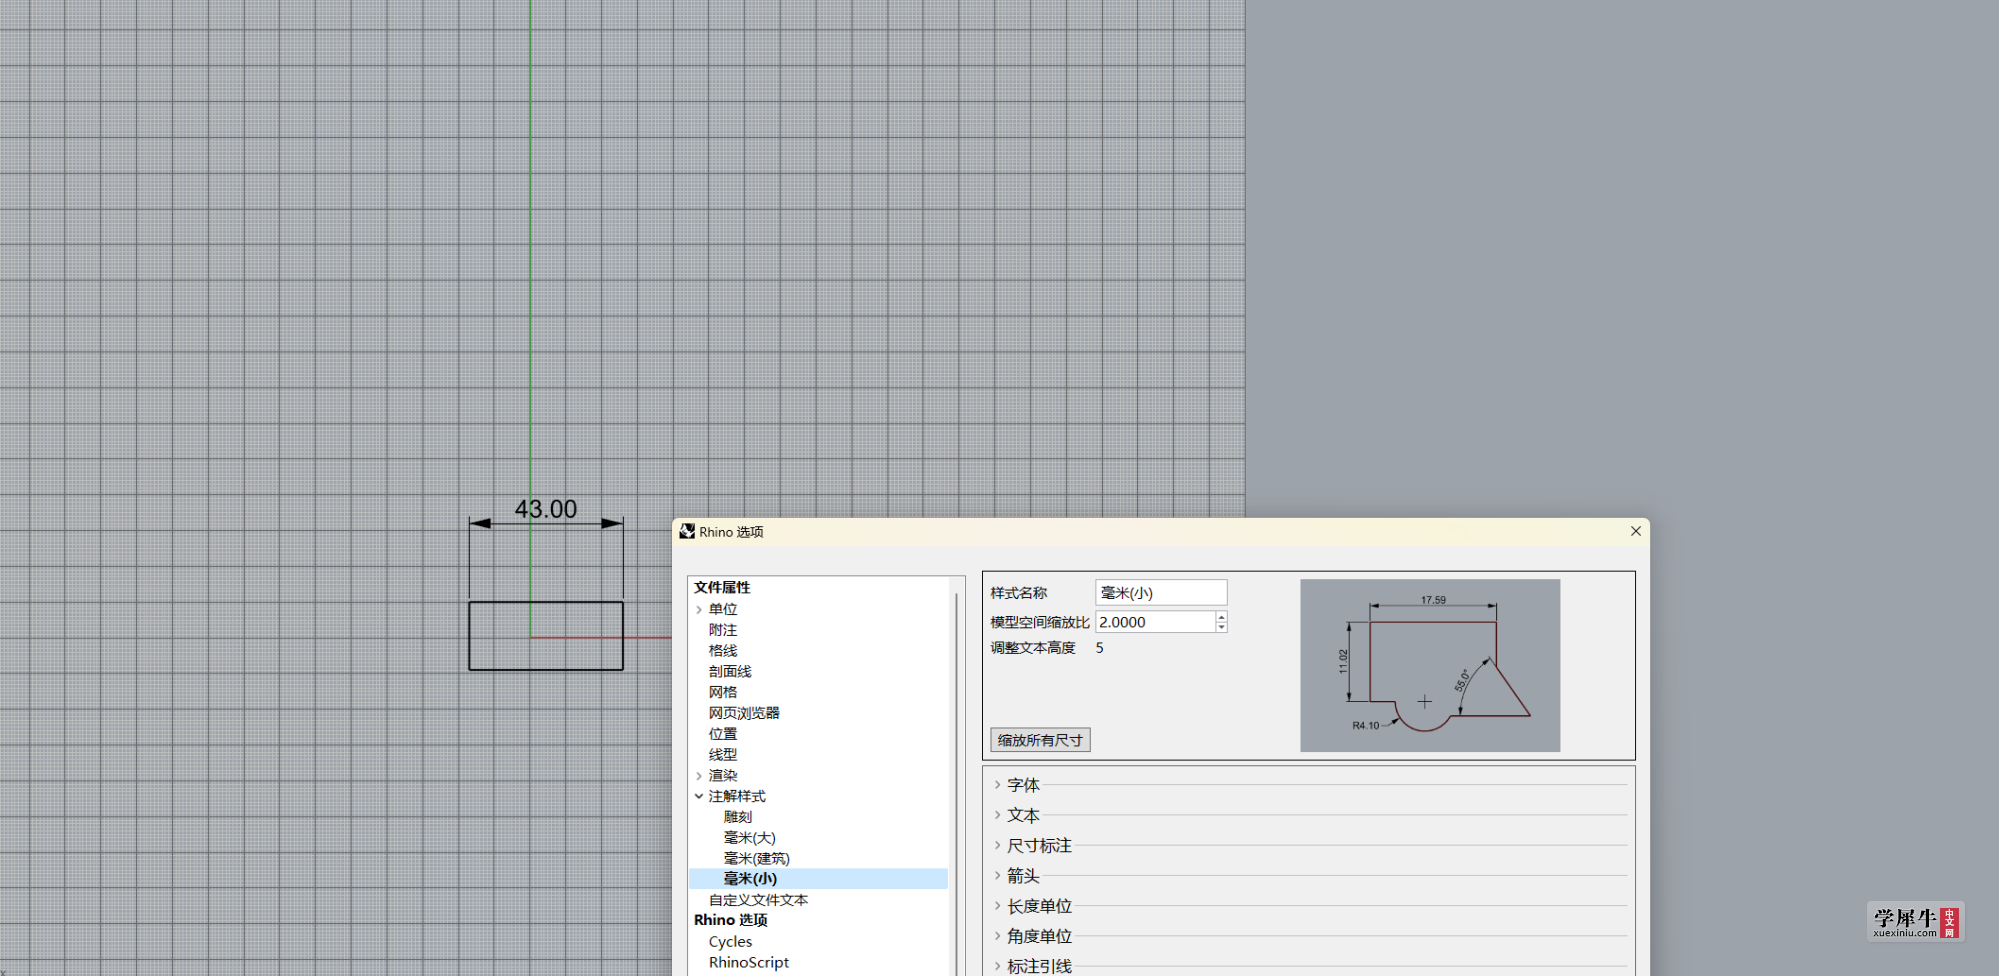
Task: Close the Rhino 选项 dialog
Action: 1636,531
